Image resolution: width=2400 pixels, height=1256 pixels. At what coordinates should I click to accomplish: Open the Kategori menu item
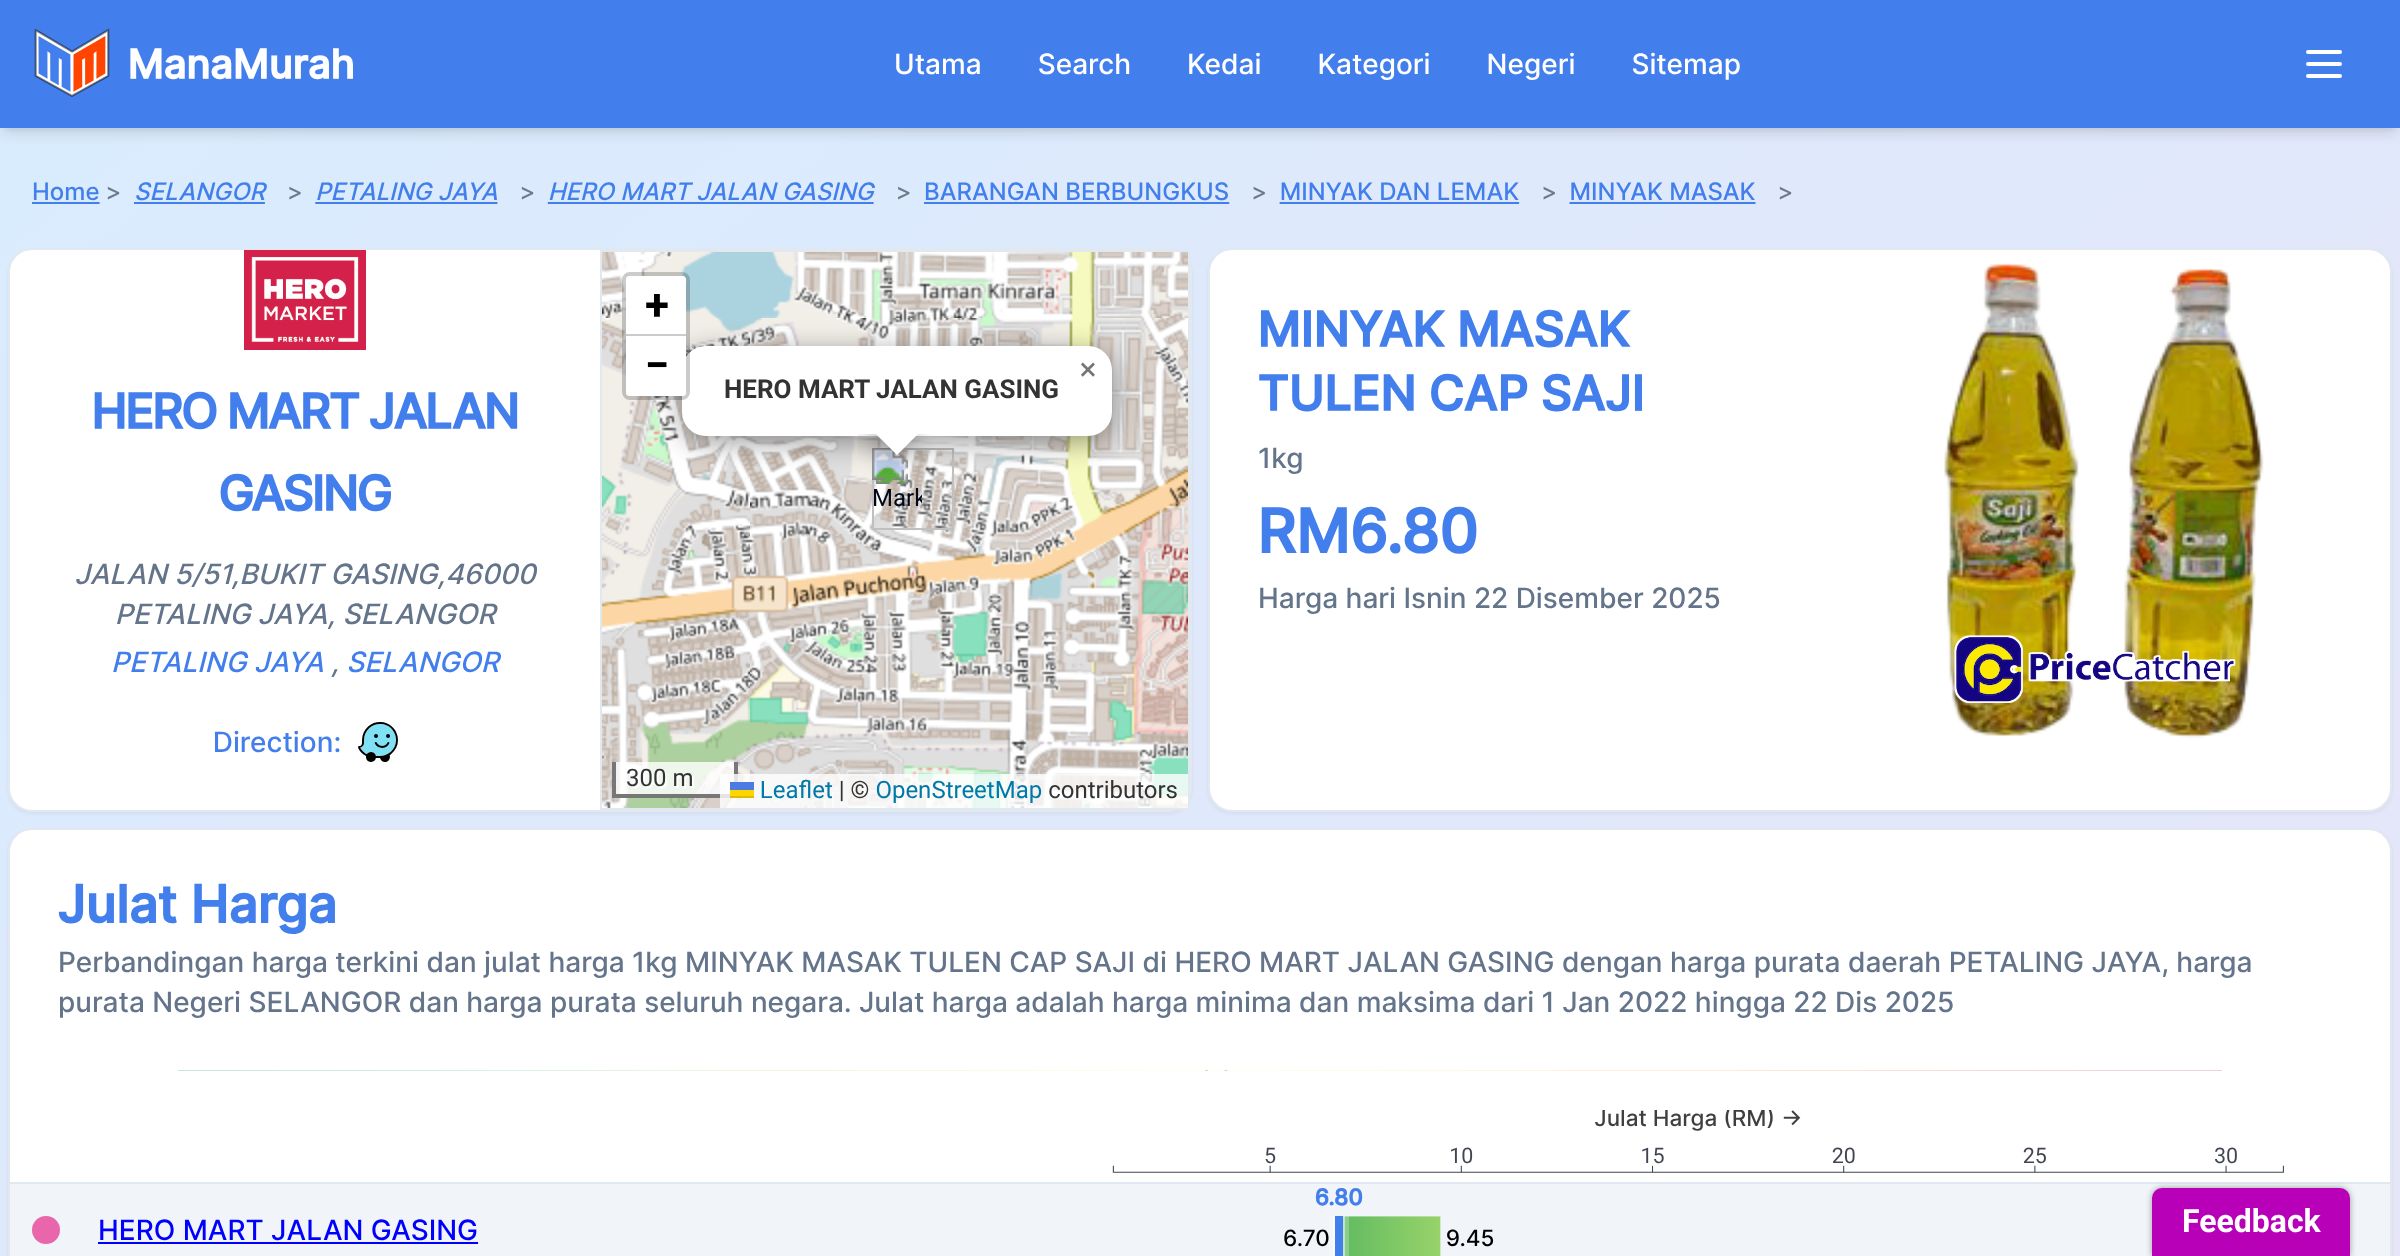(1373, 64)
